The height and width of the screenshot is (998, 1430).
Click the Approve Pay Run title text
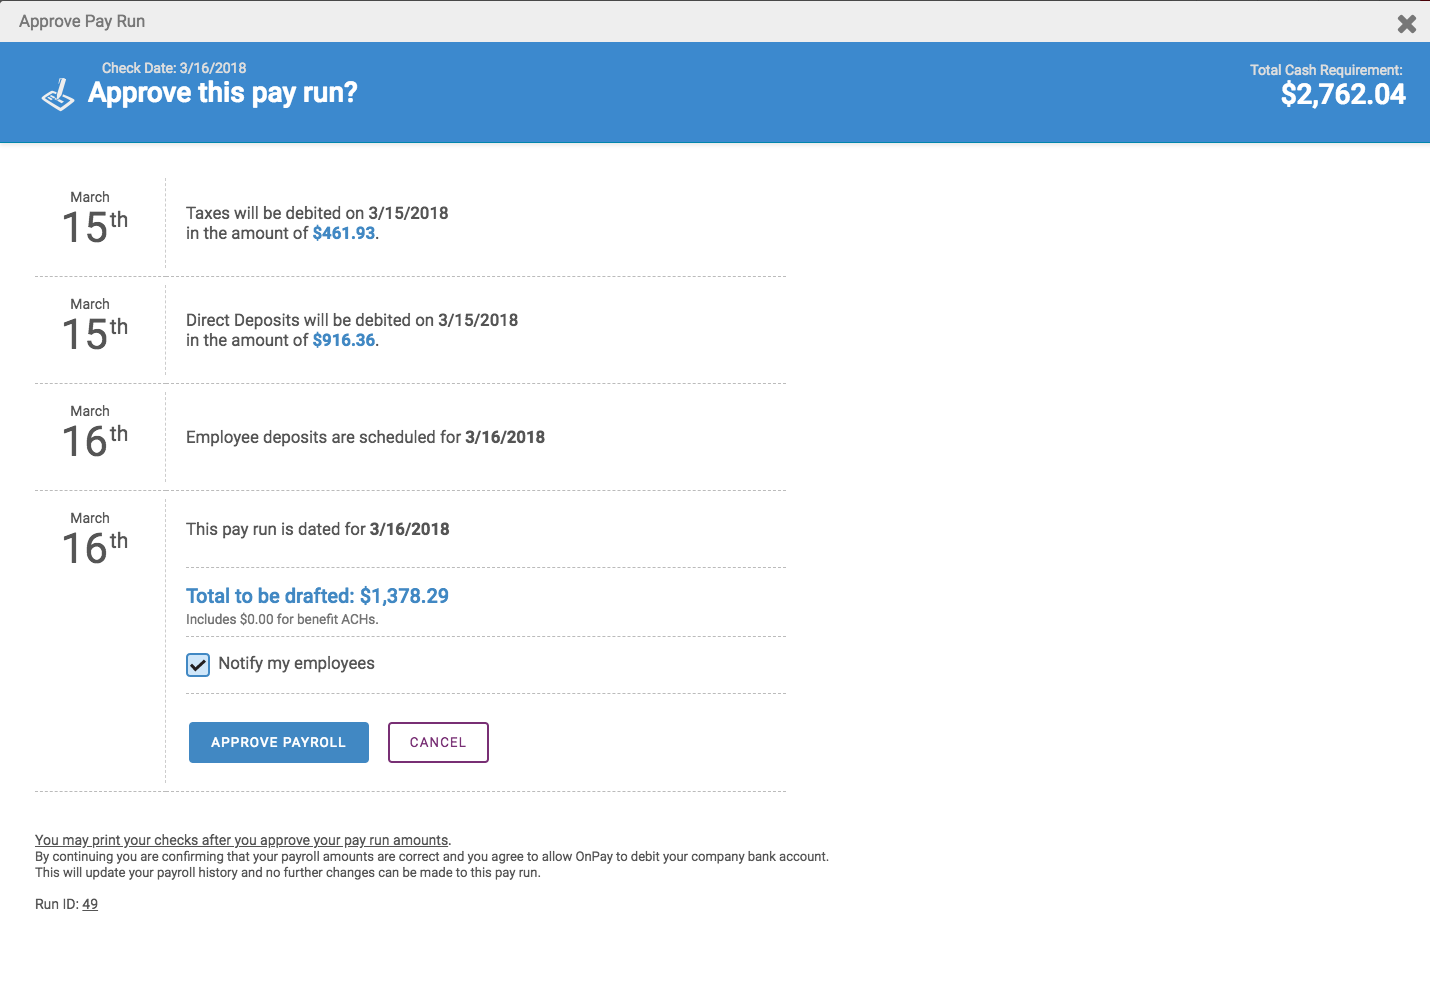[x=82, y=21]
